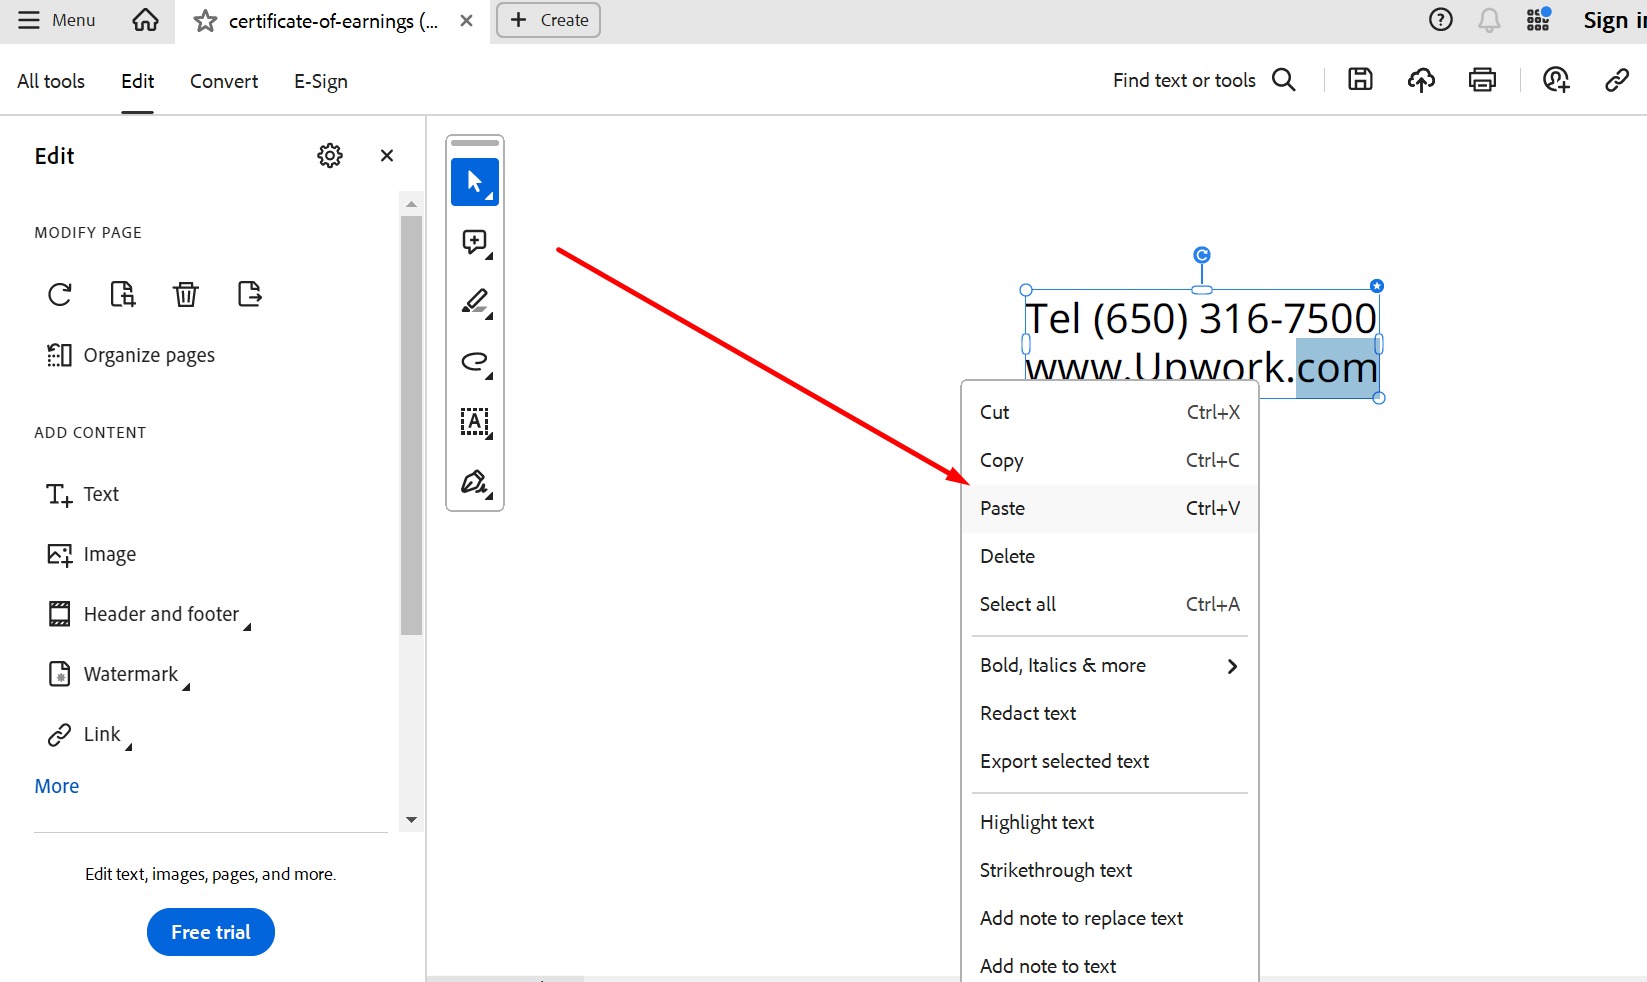Choose Highlight text
This screenshot has height=982, width=1647.
click(x=1110, y=822)
